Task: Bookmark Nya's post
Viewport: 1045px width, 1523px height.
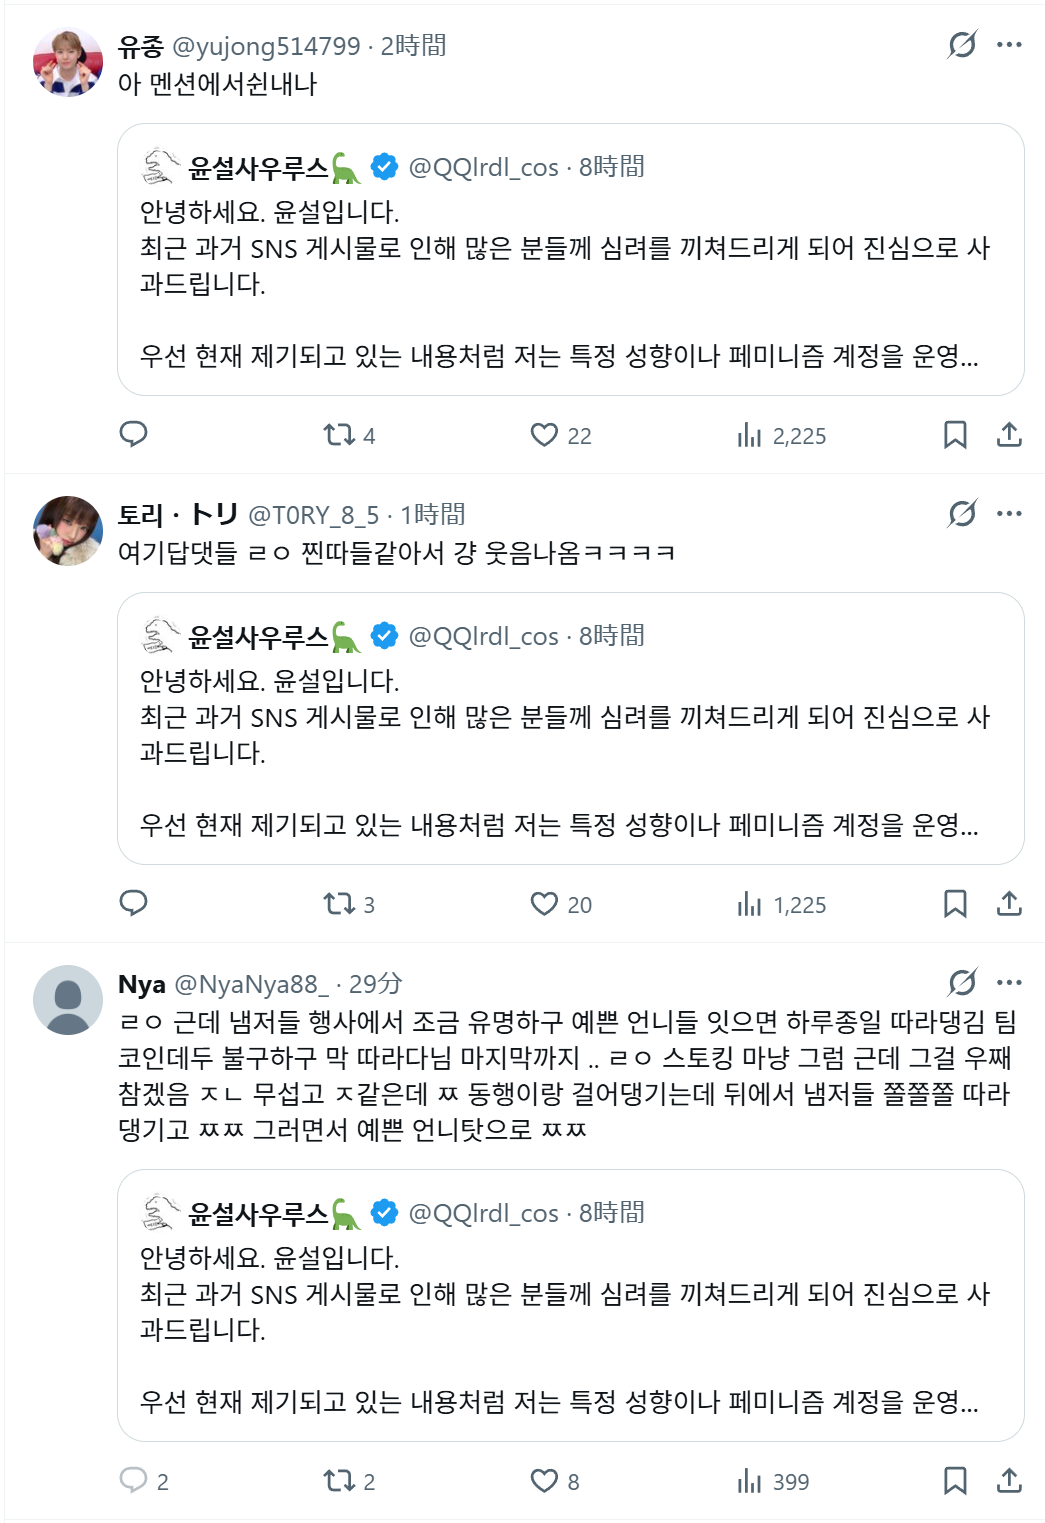Action: coord(955,1480)
